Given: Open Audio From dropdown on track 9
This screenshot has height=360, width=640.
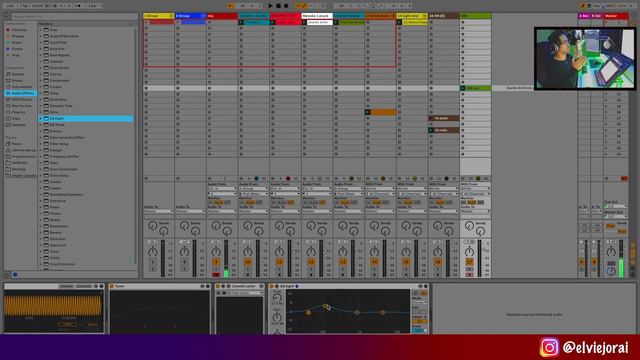Looking at the screenshot, I should click(222, 189).
